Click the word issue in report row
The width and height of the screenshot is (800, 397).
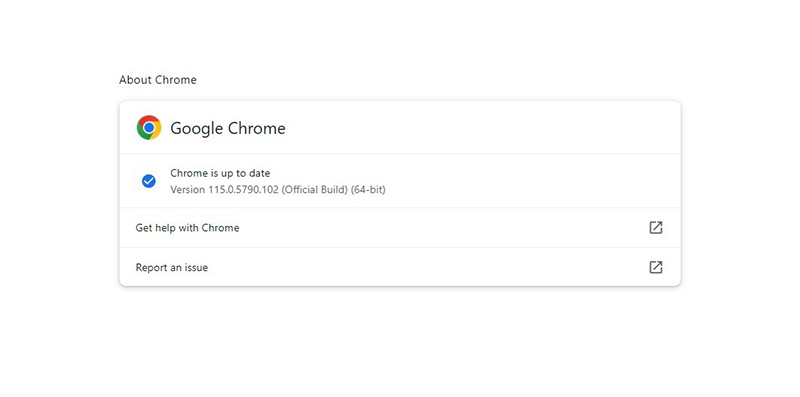pyautogui.click(x=196, y=267)
